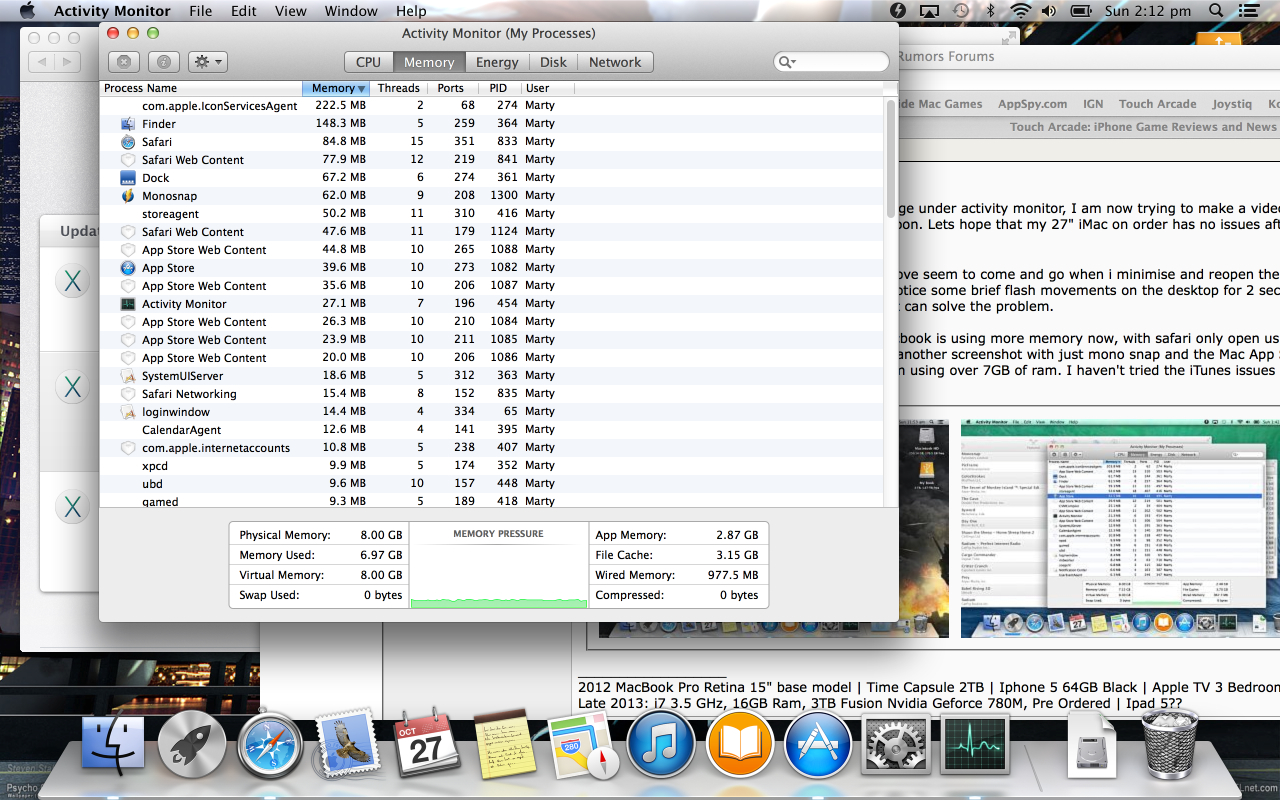Select the com.apple.internetaccounts process row

(x=491, y=448)
